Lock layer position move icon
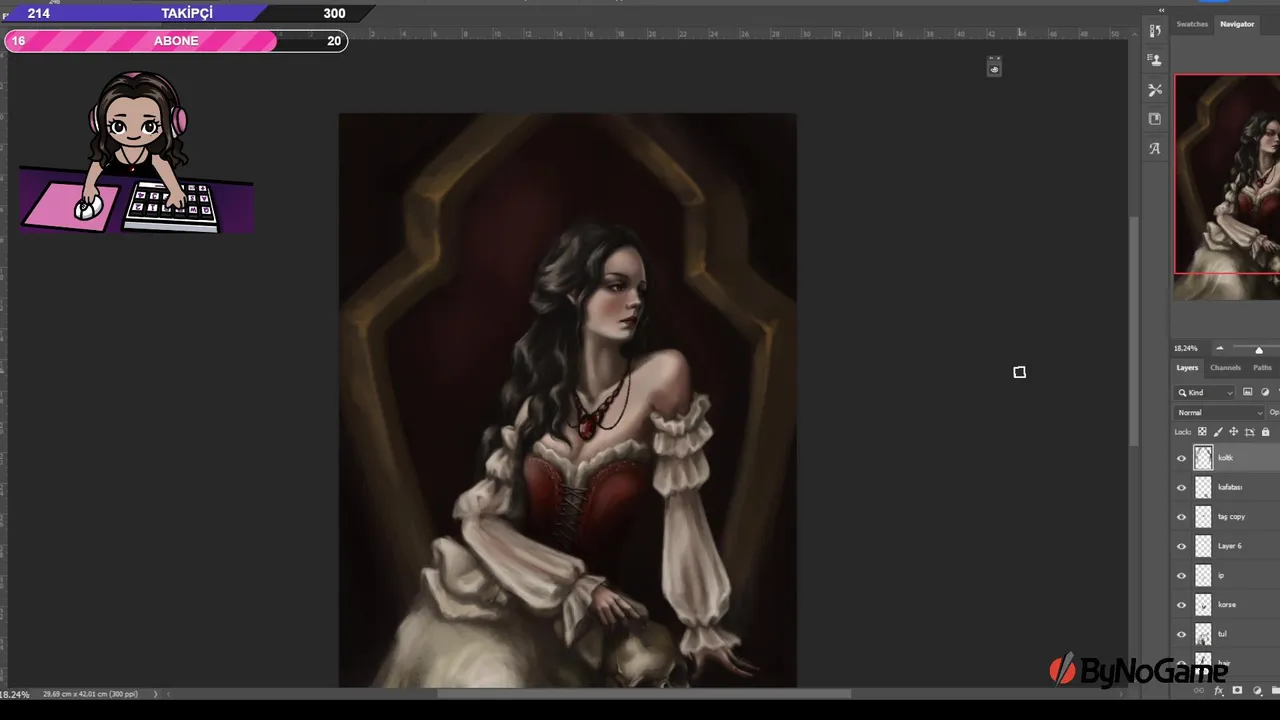 click(x=1233, y=432)
